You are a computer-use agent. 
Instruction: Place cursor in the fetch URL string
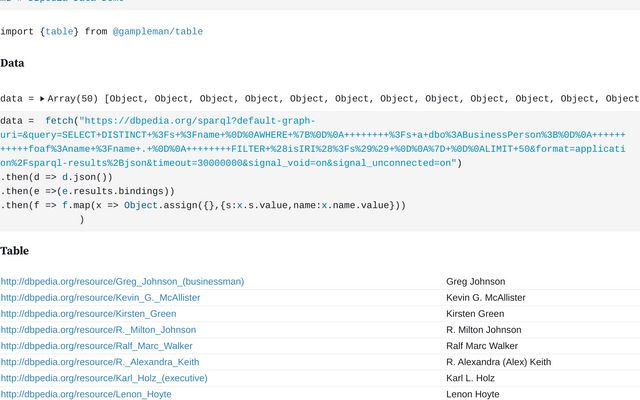313,142
